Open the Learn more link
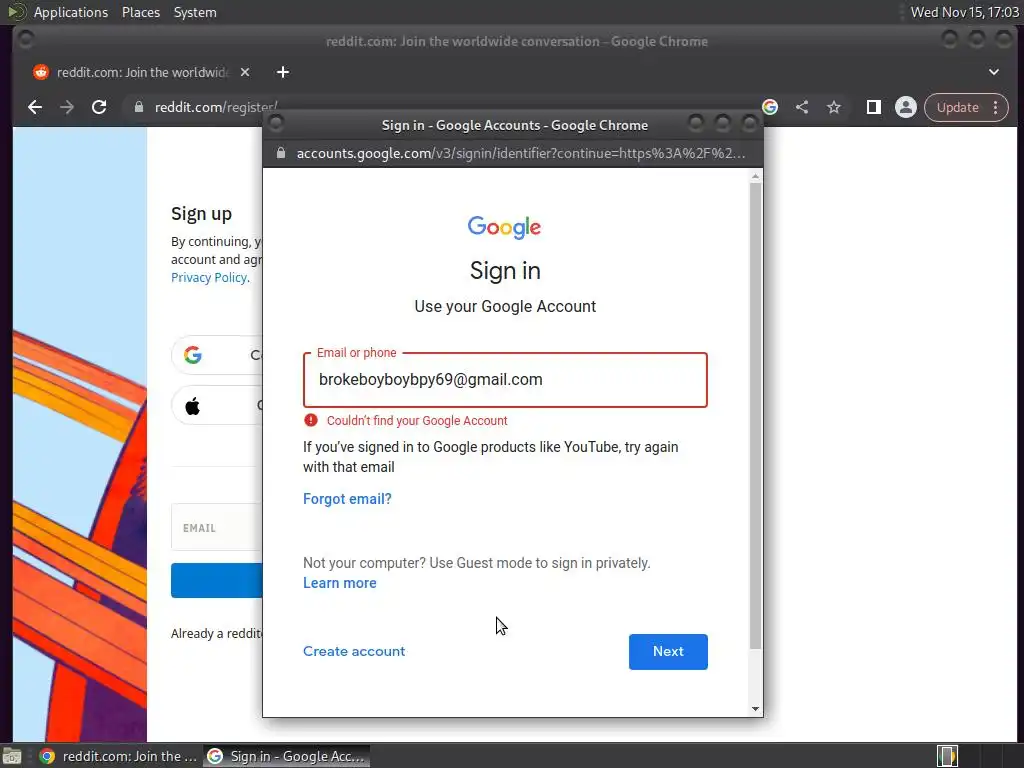The height and width of the screenshot is (768, 1024). [340, 583]
